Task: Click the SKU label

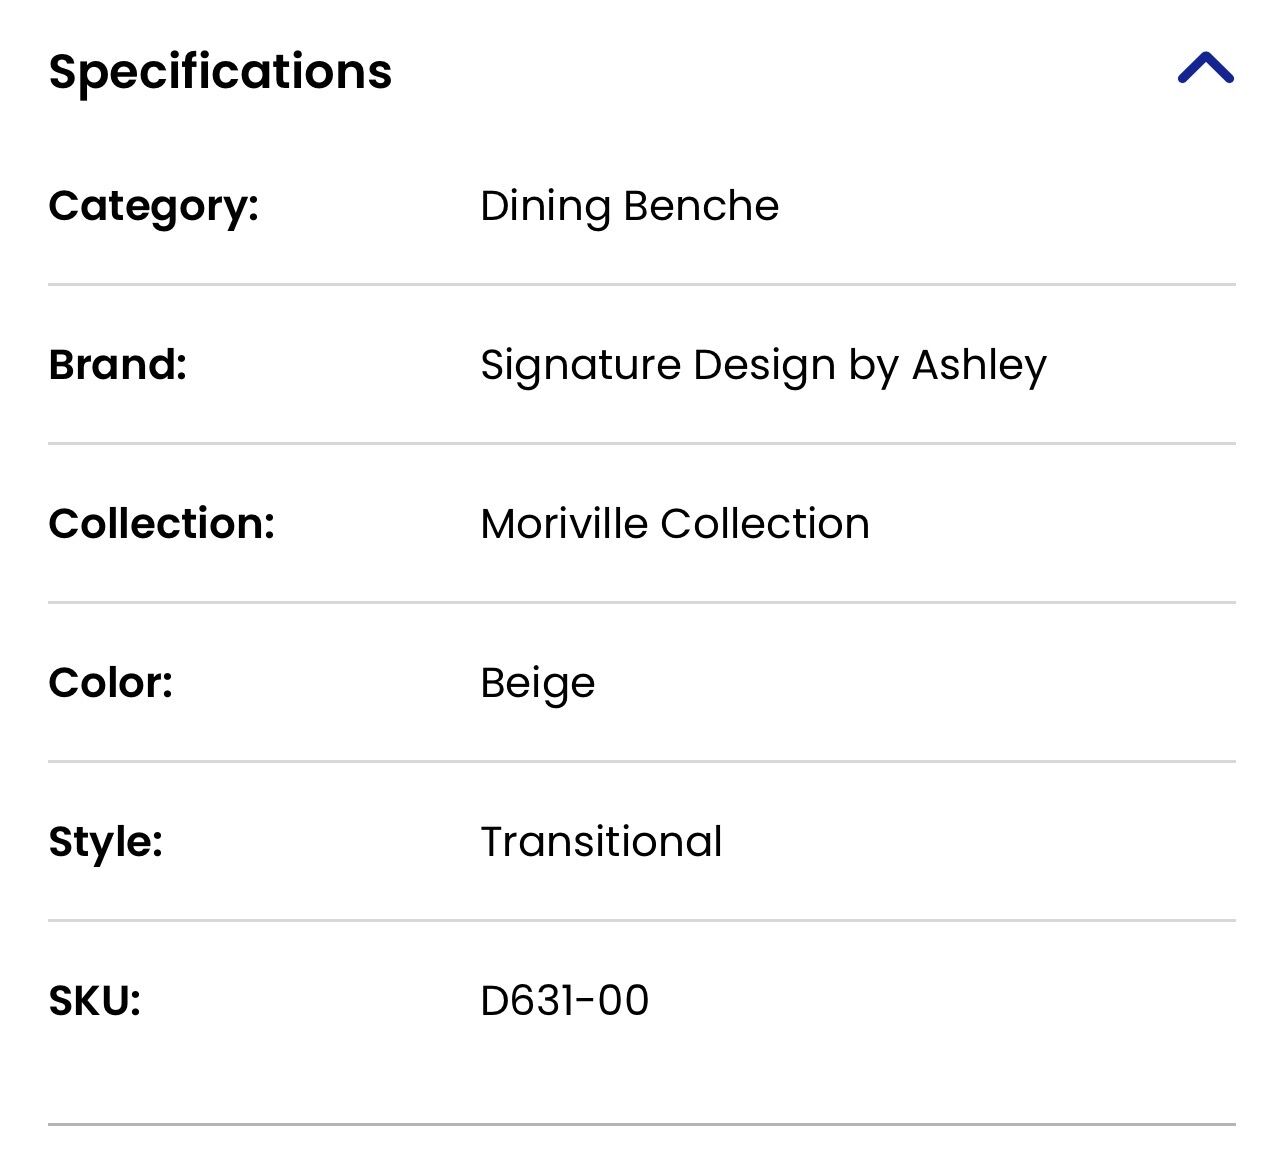Action: point(94,1001)
